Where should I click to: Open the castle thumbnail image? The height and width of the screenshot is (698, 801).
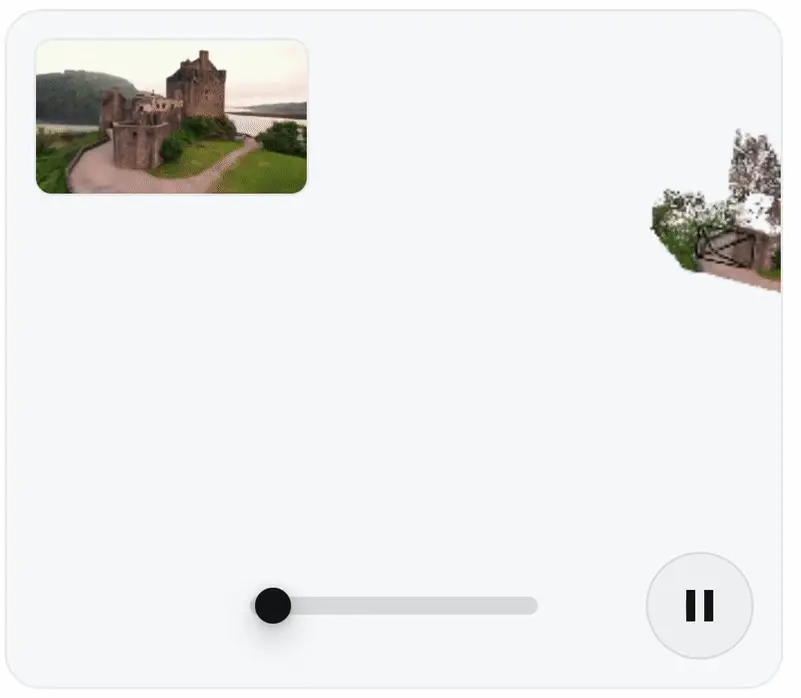click(x=172, y=117)
